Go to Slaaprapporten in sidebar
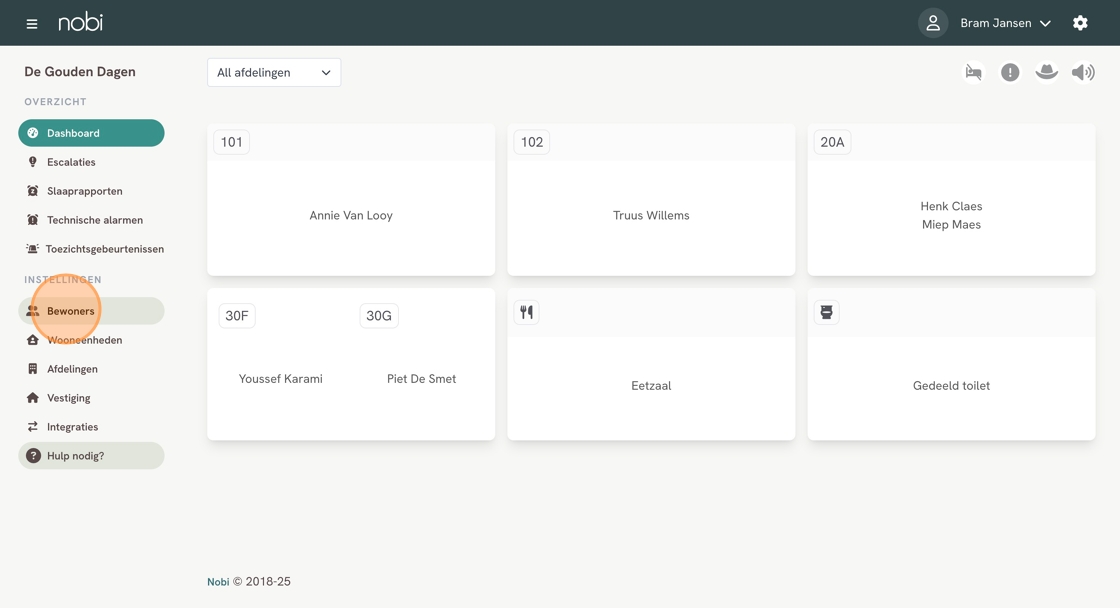 pos(84,191)
